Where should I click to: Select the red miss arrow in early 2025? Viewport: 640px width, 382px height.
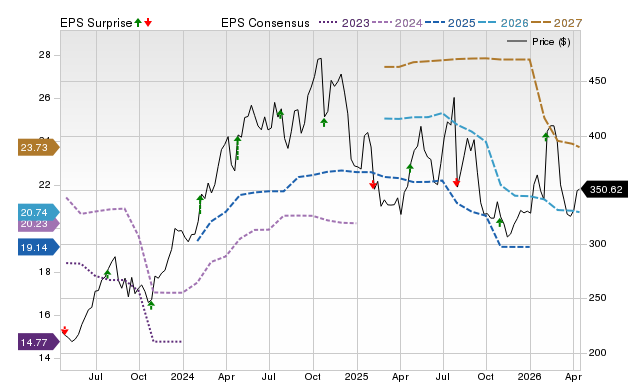[373, 184]
